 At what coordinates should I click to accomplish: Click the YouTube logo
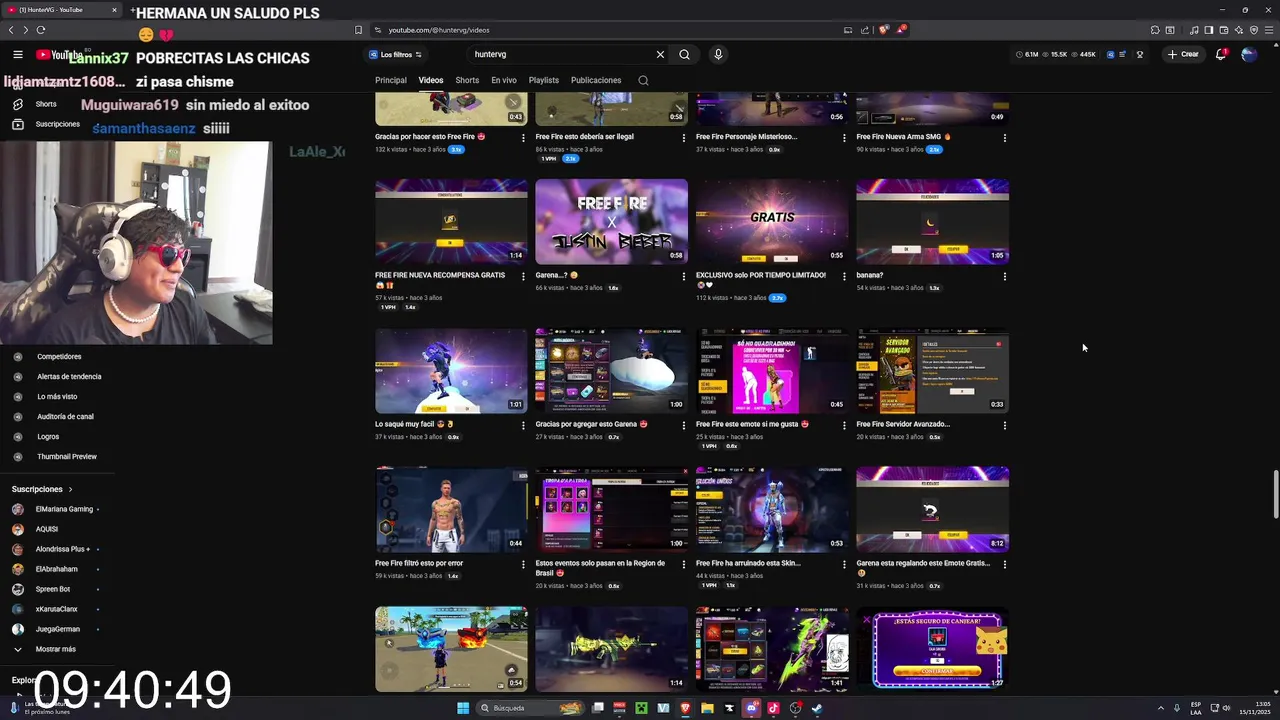point(60,55)
